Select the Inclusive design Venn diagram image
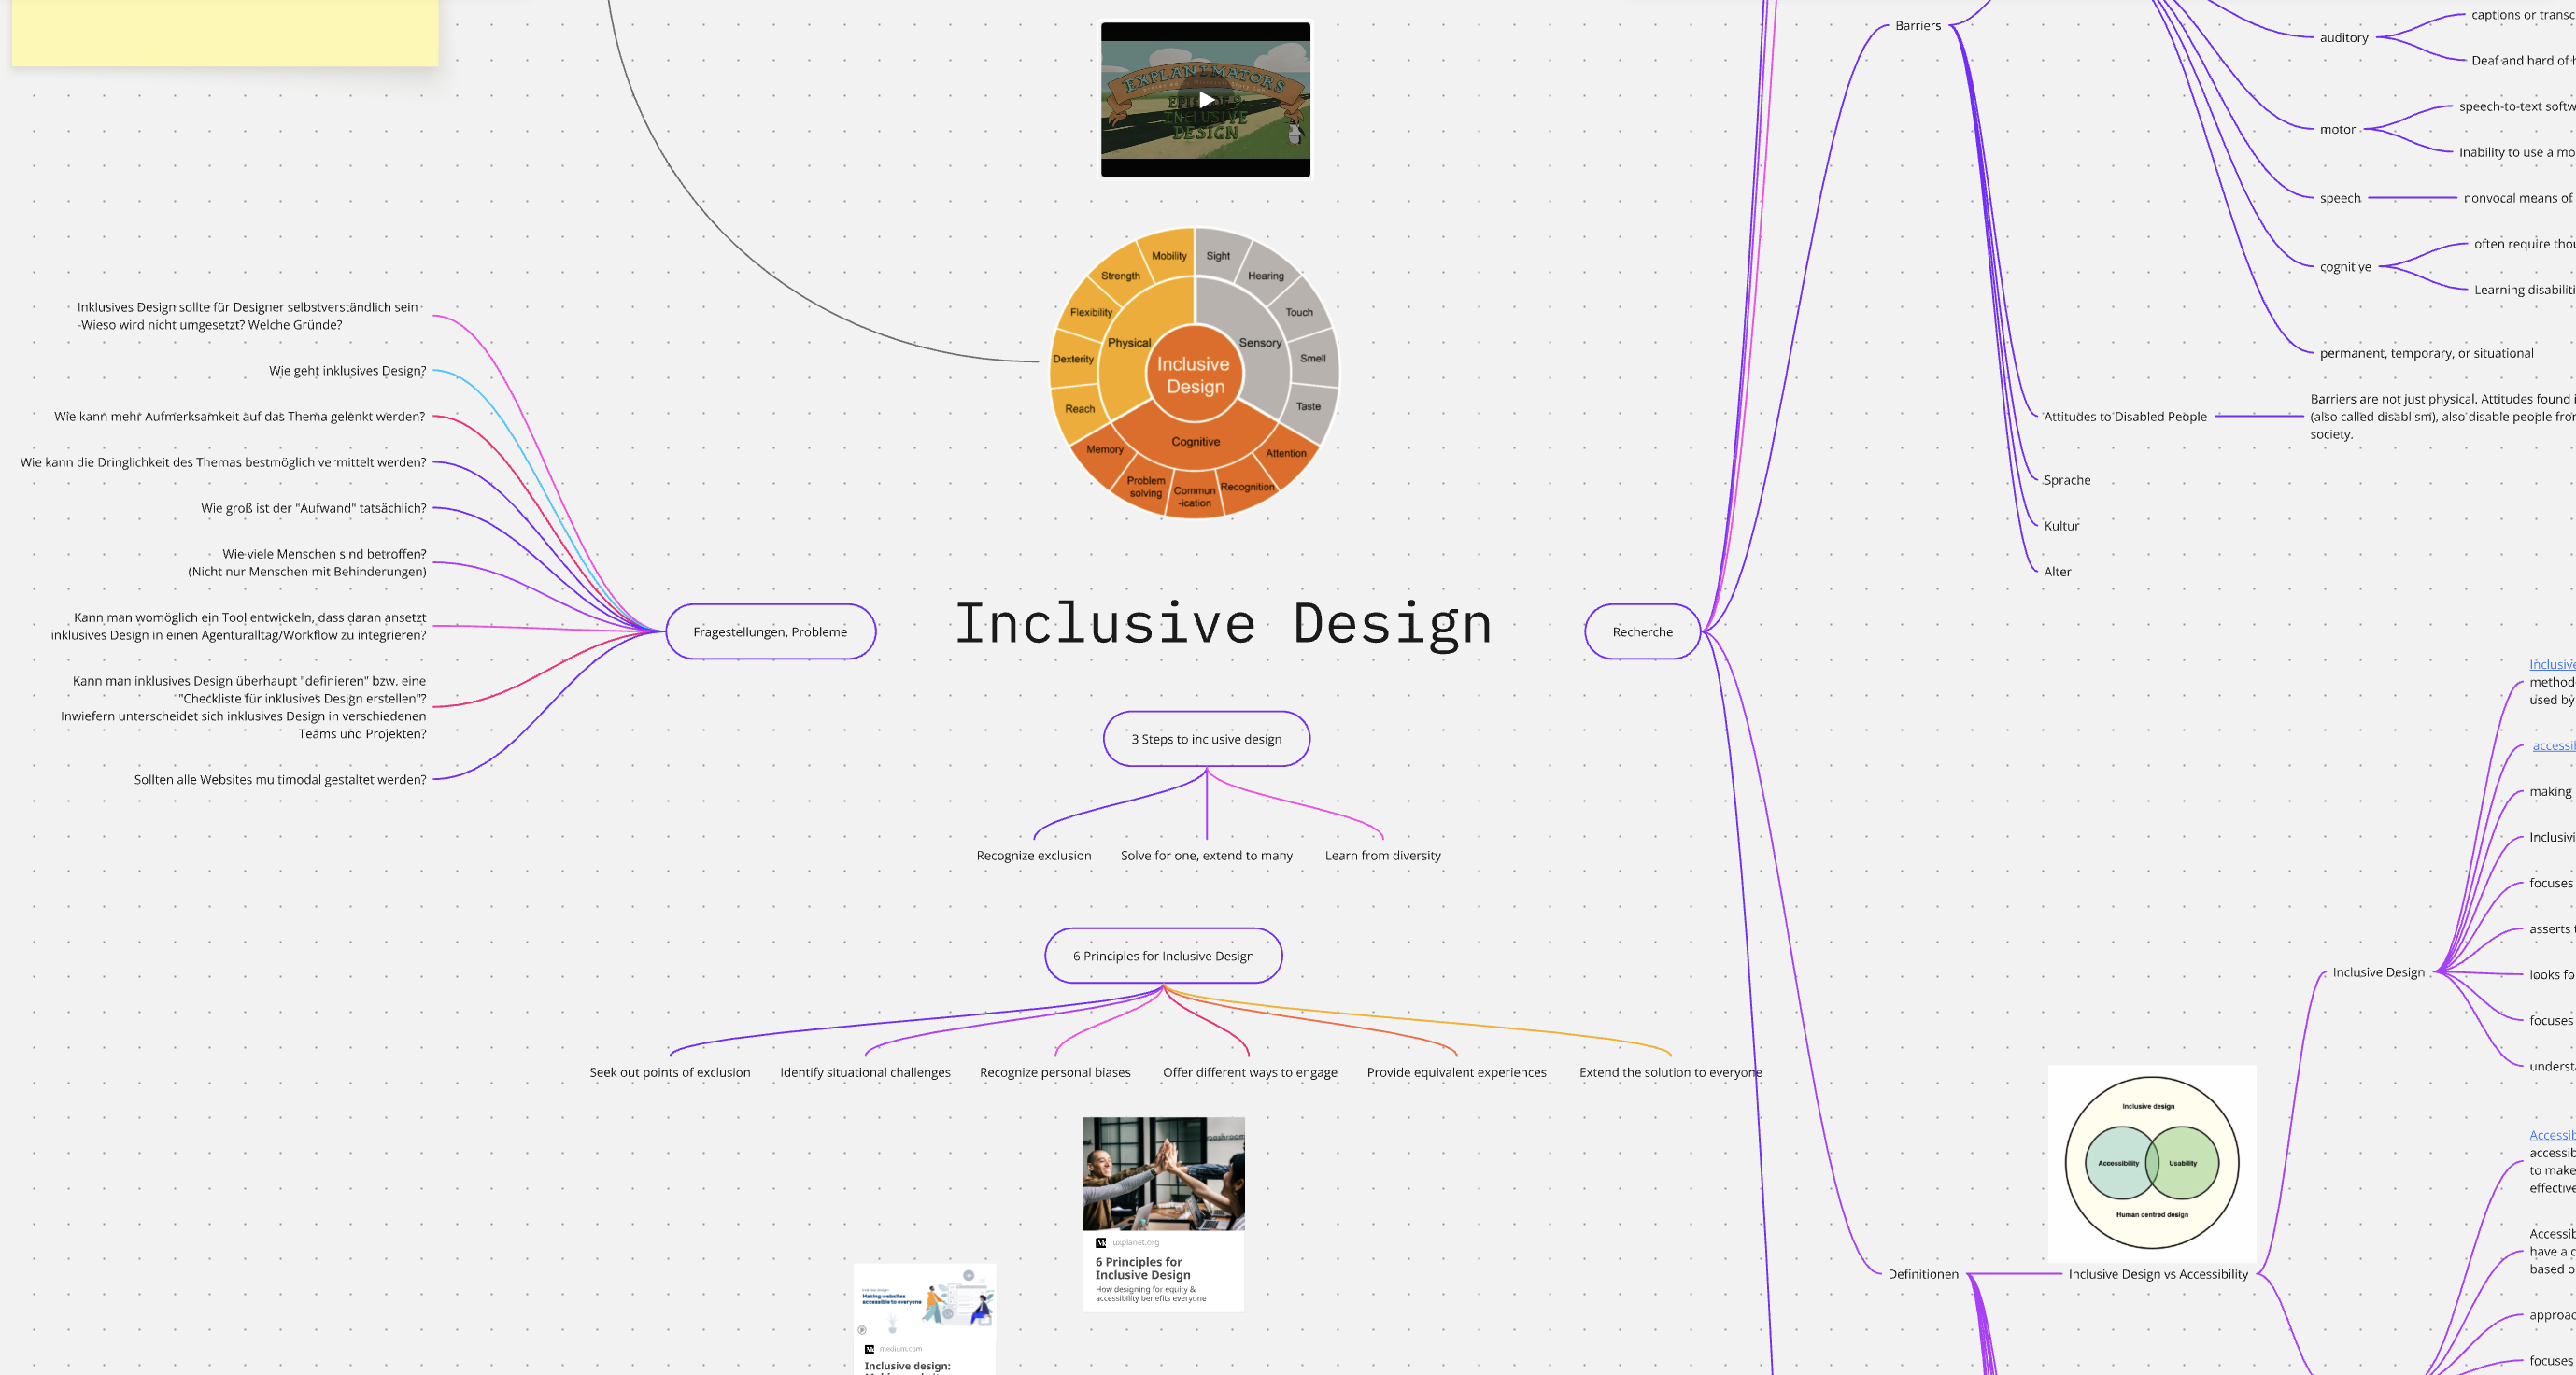 point(2152,1162)
